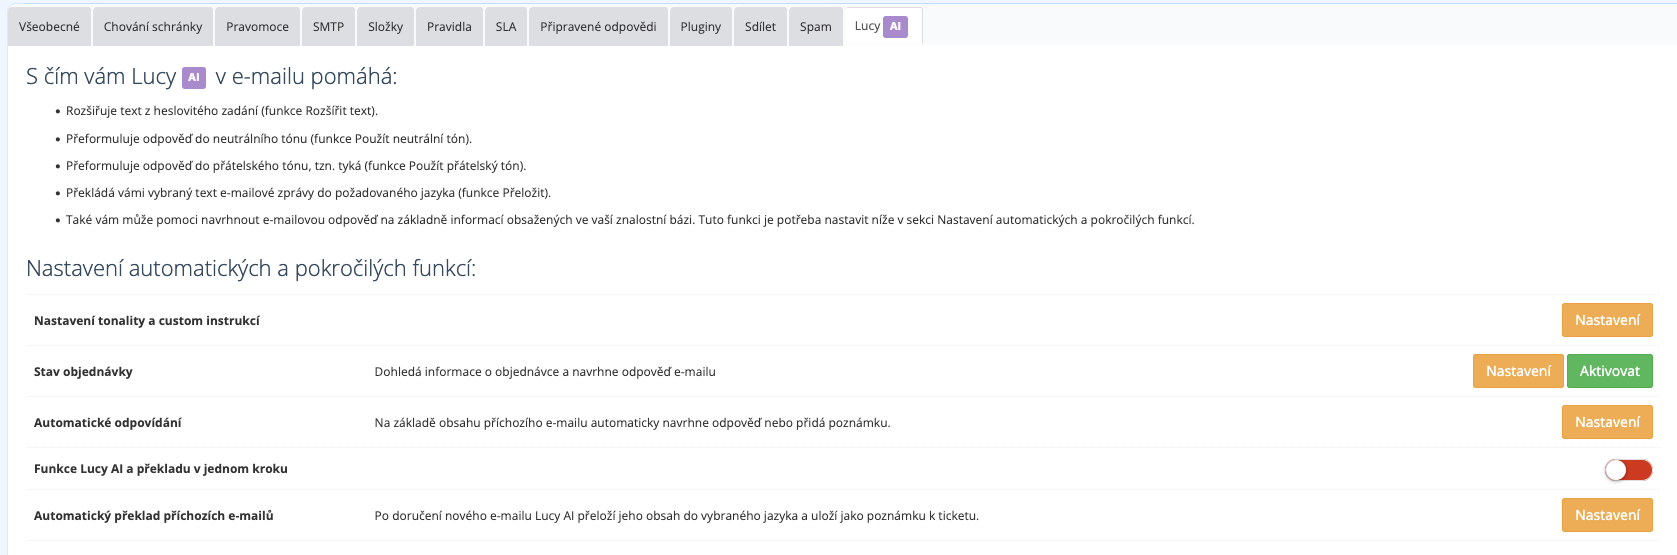The image size is (1677, 555).
Task: Open the Všeobecné tab
Action: [49, 27]
